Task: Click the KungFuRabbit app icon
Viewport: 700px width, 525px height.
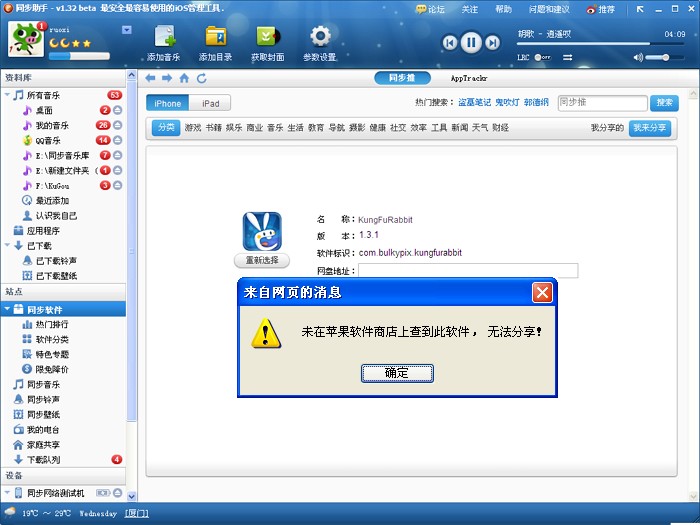Action: point(262,231)
